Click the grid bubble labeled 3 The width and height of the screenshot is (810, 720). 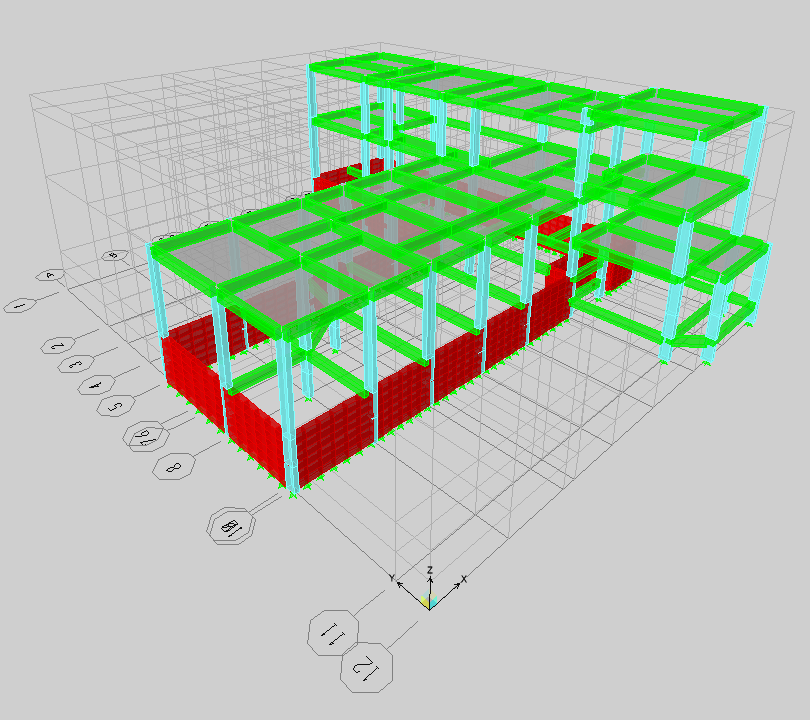75,364
